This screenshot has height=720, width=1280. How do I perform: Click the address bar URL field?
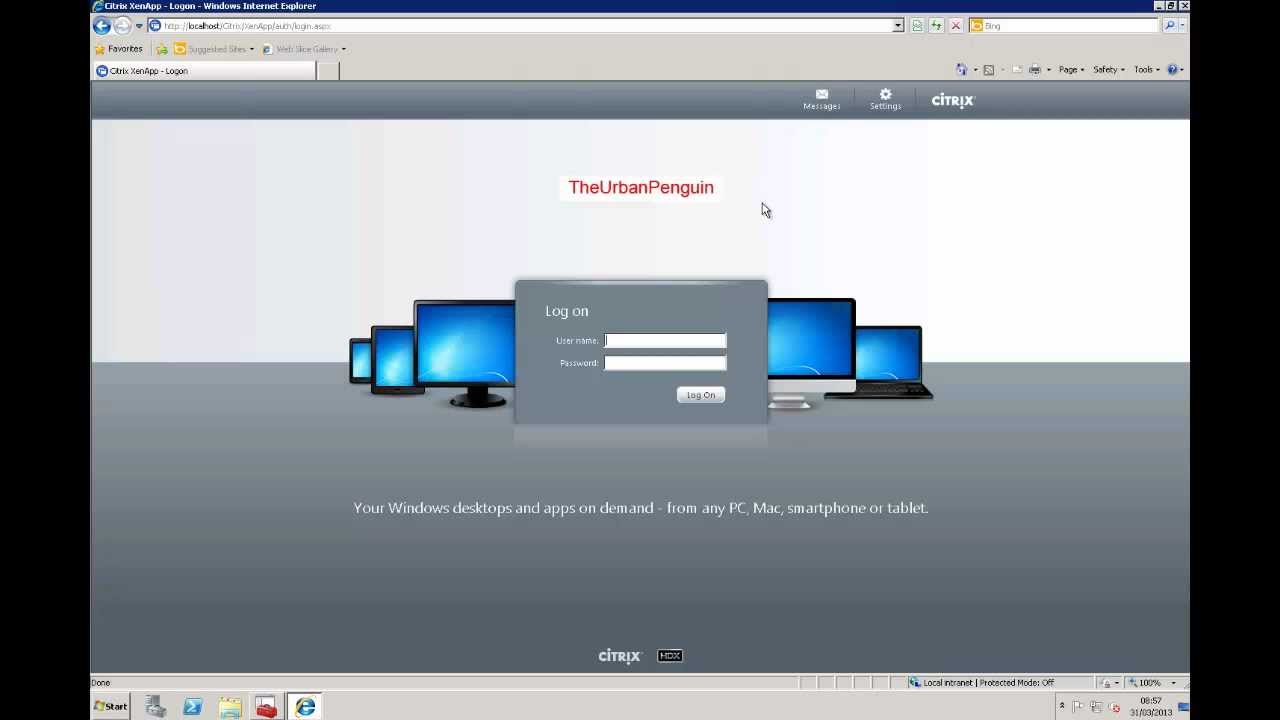pos(520,26)
